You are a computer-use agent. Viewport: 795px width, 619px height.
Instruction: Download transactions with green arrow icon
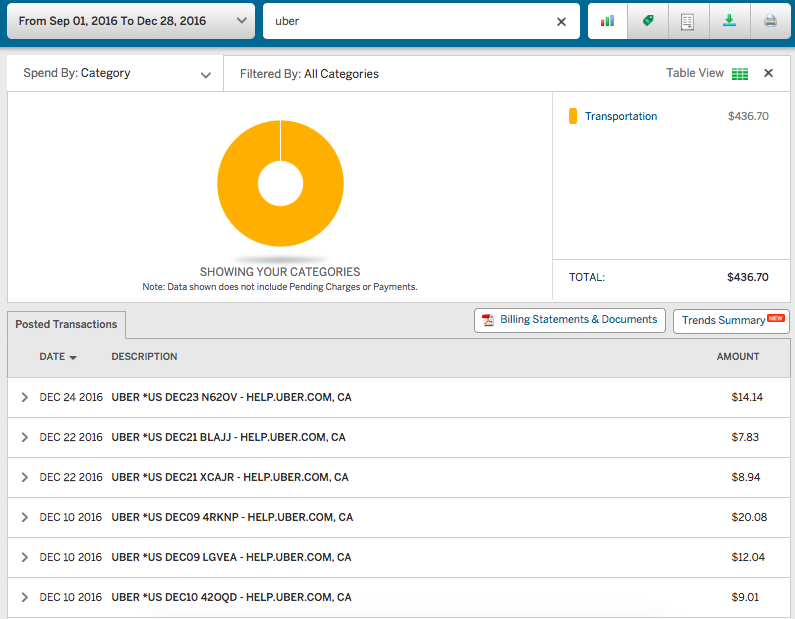[x=729, y=21]
